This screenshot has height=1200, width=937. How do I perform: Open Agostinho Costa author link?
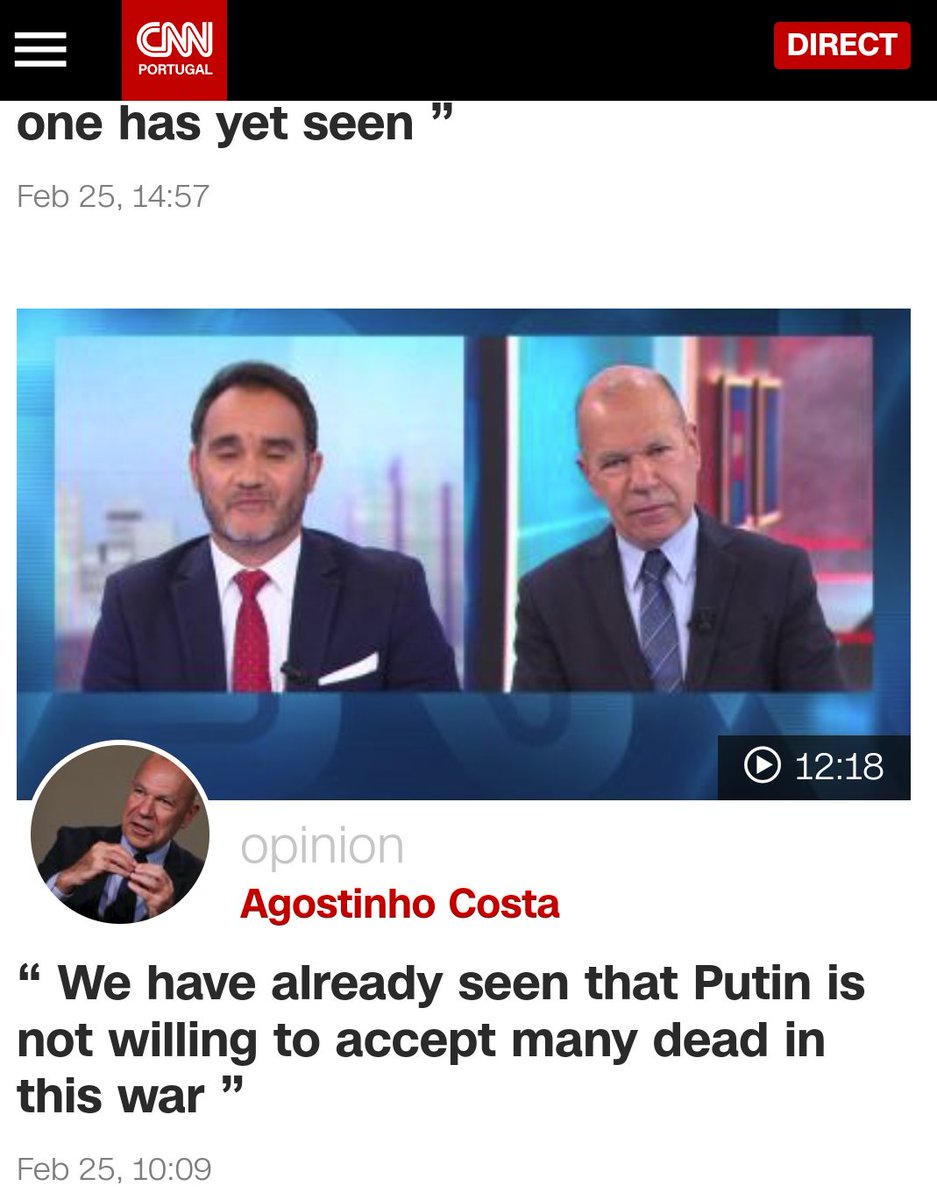point(400,904)
